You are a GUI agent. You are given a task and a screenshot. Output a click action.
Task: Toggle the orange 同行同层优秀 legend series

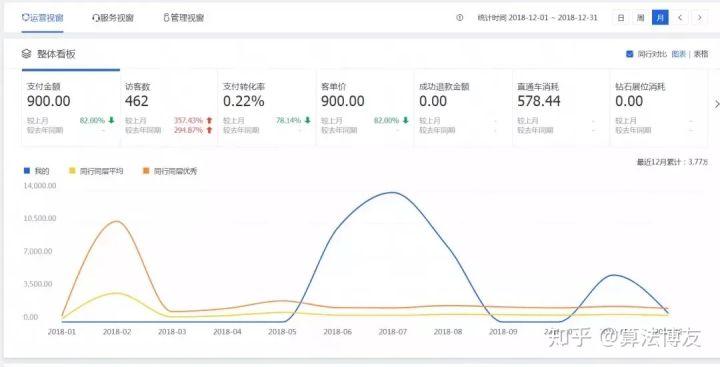170,171
